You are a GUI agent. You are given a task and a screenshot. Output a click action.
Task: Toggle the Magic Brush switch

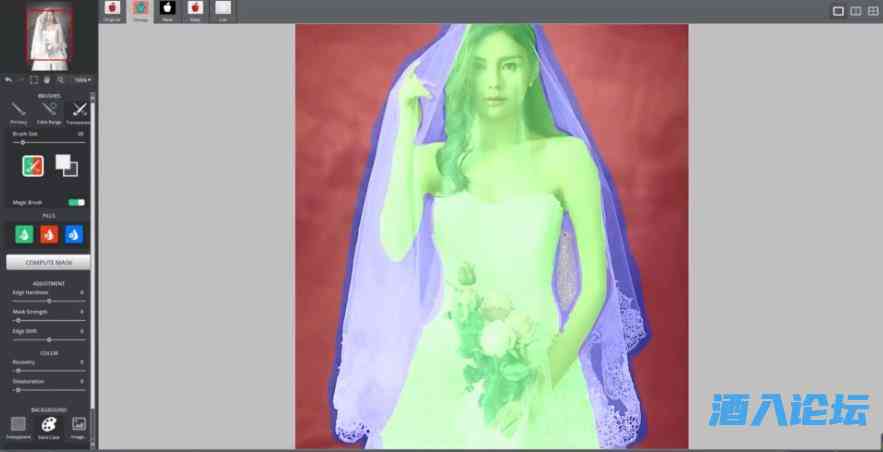[x=76, y=202]
